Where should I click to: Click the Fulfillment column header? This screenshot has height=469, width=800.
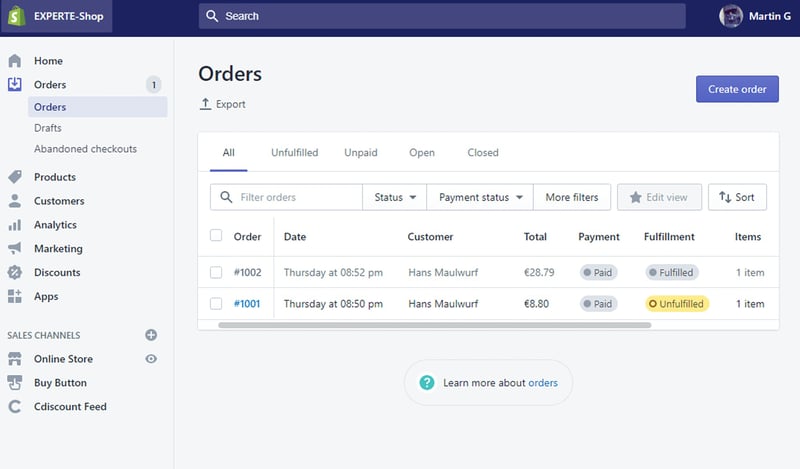pos(669,237)
